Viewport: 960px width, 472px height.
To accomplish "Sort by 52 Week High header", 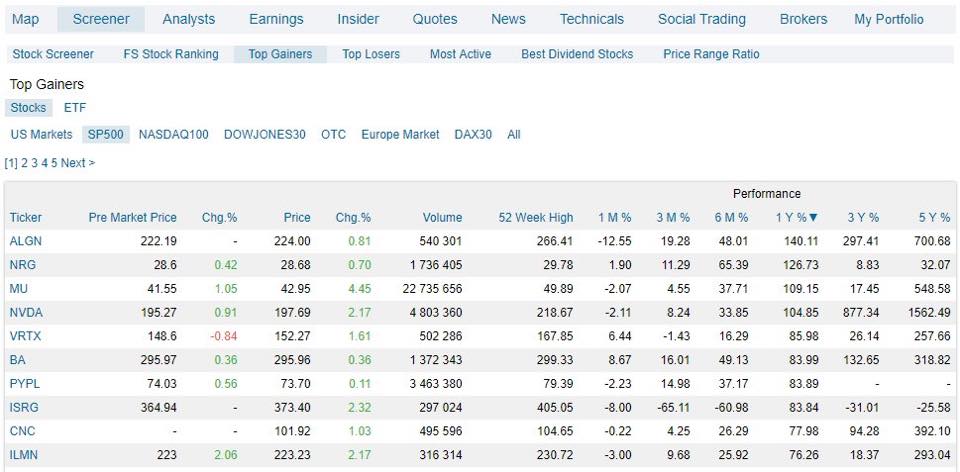I will point(536,217).
